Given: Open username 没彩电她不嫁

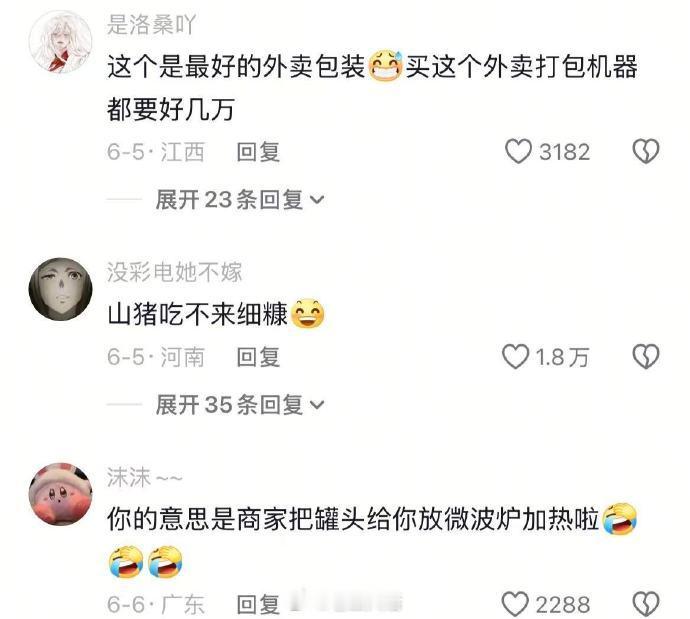Looking at the screenshot, I should (174, 272).
